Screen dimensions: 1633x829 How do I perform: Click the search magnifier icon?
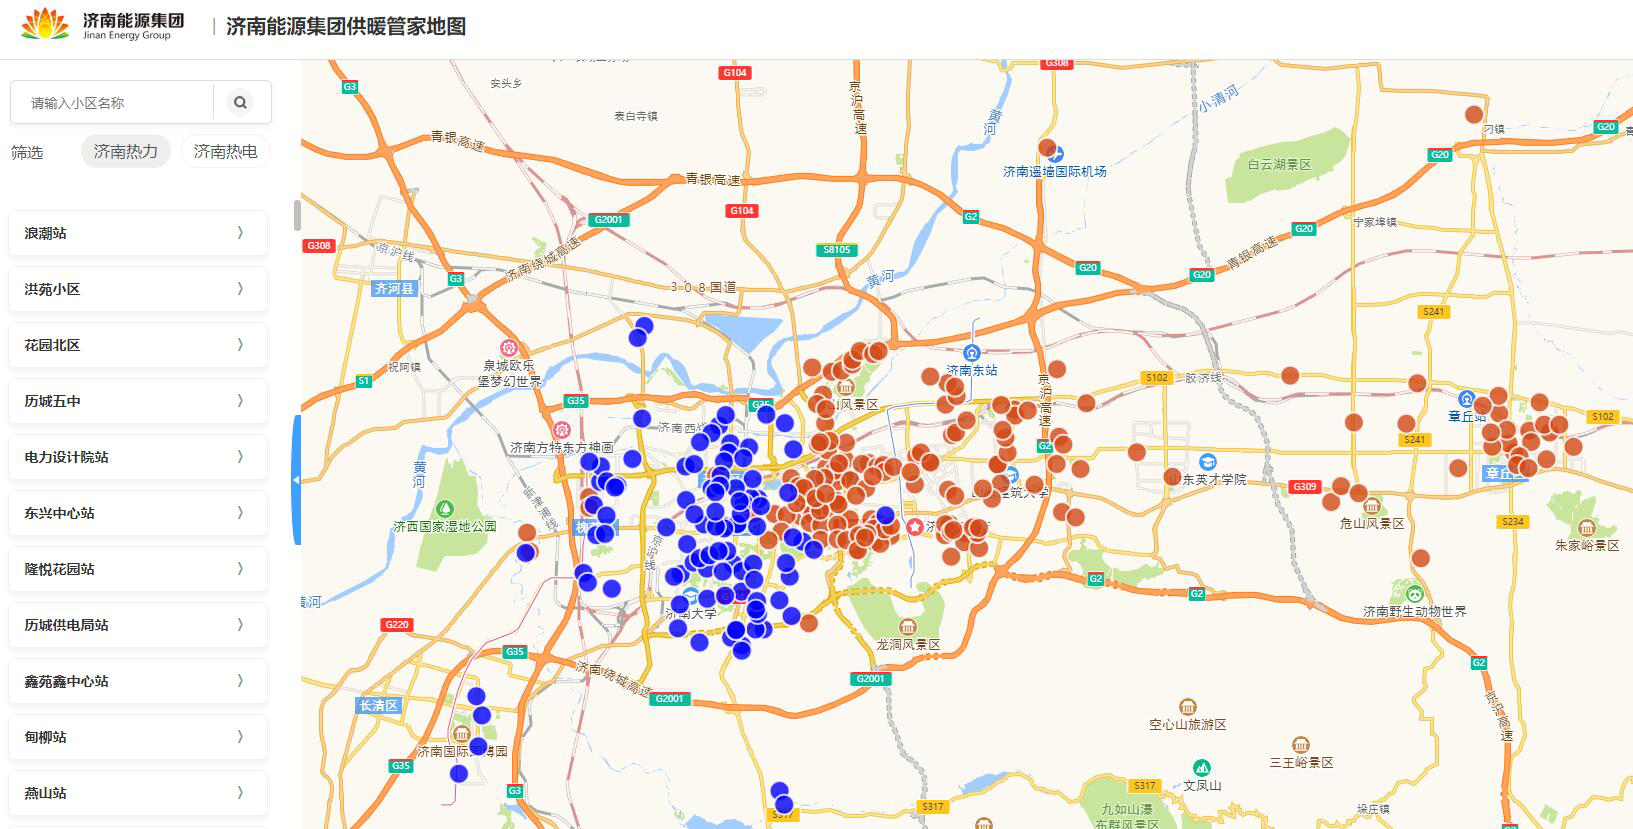point(240,102)
